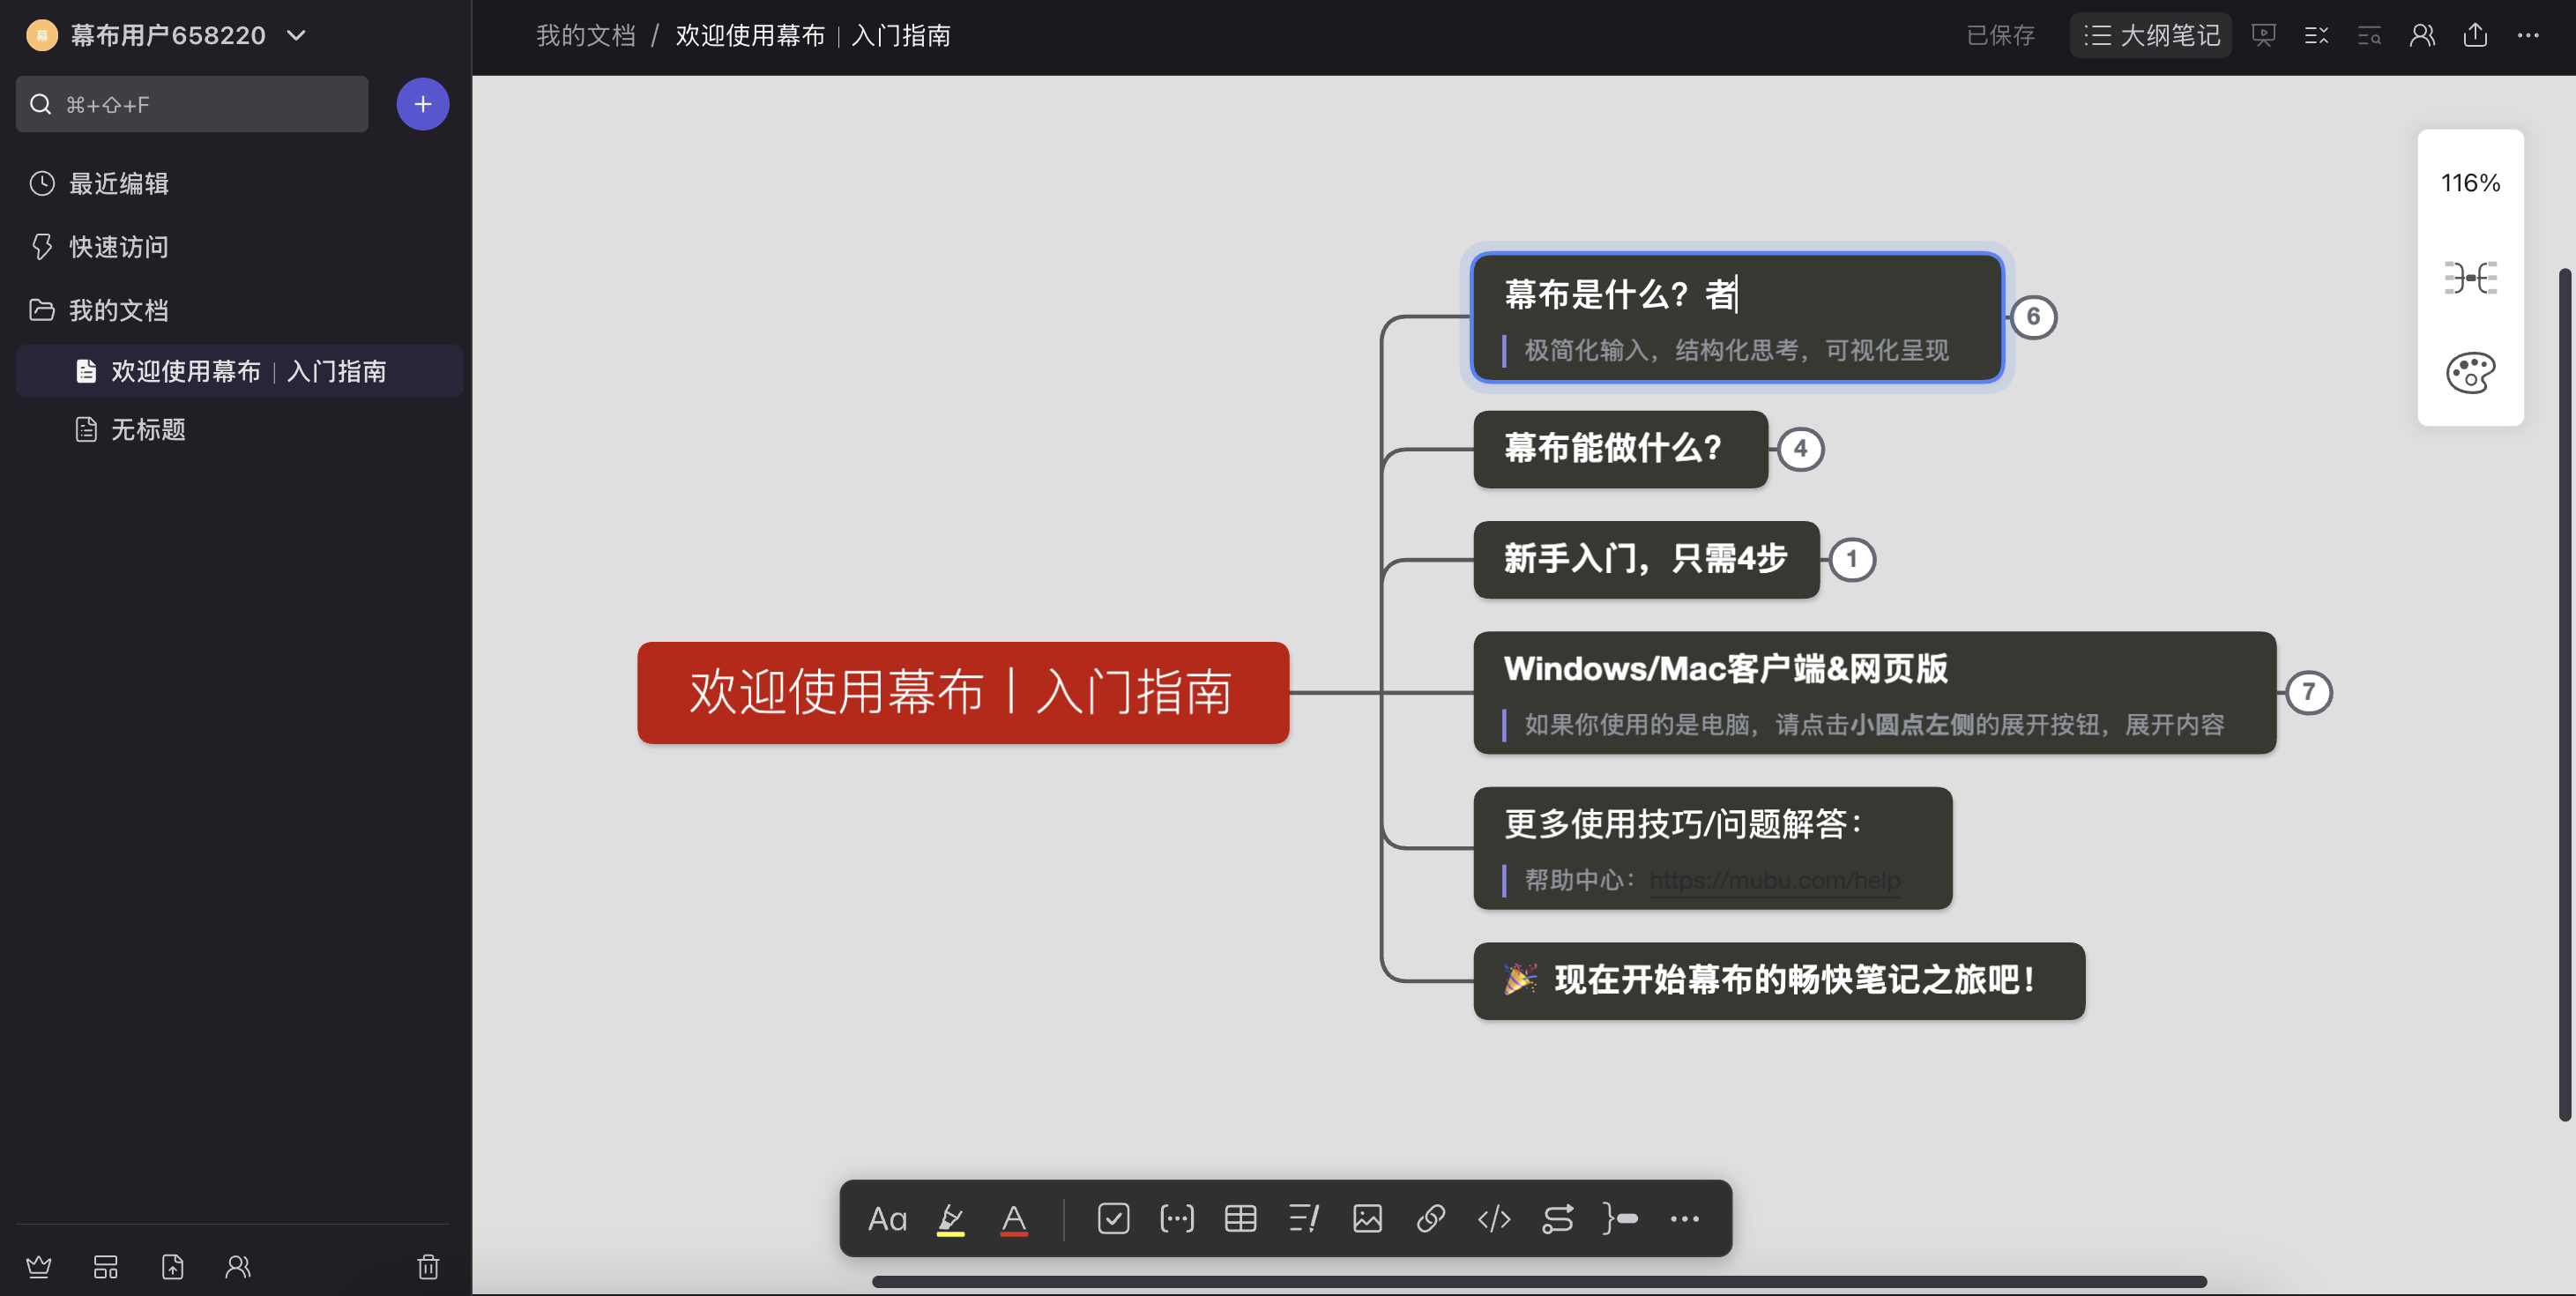Screen dimensions: 2576x1296
Task: Open the font style Aa tool
Action: click(x=886, y=1218)
